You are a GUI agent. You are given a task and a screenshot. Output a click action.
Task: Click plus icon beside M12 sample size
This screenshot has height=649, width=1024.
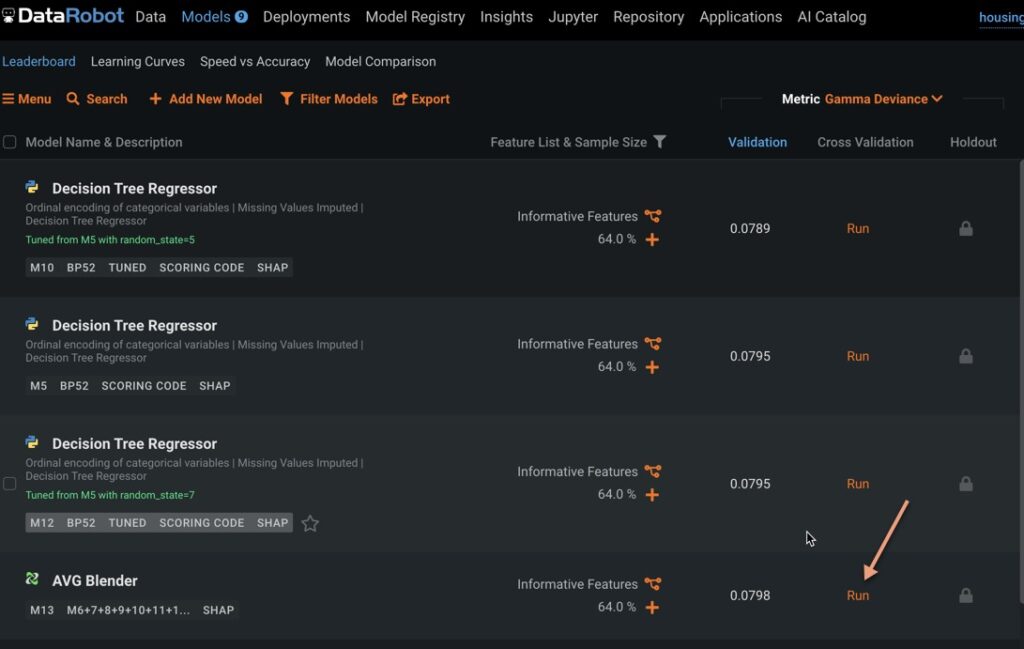pos(652,495)
